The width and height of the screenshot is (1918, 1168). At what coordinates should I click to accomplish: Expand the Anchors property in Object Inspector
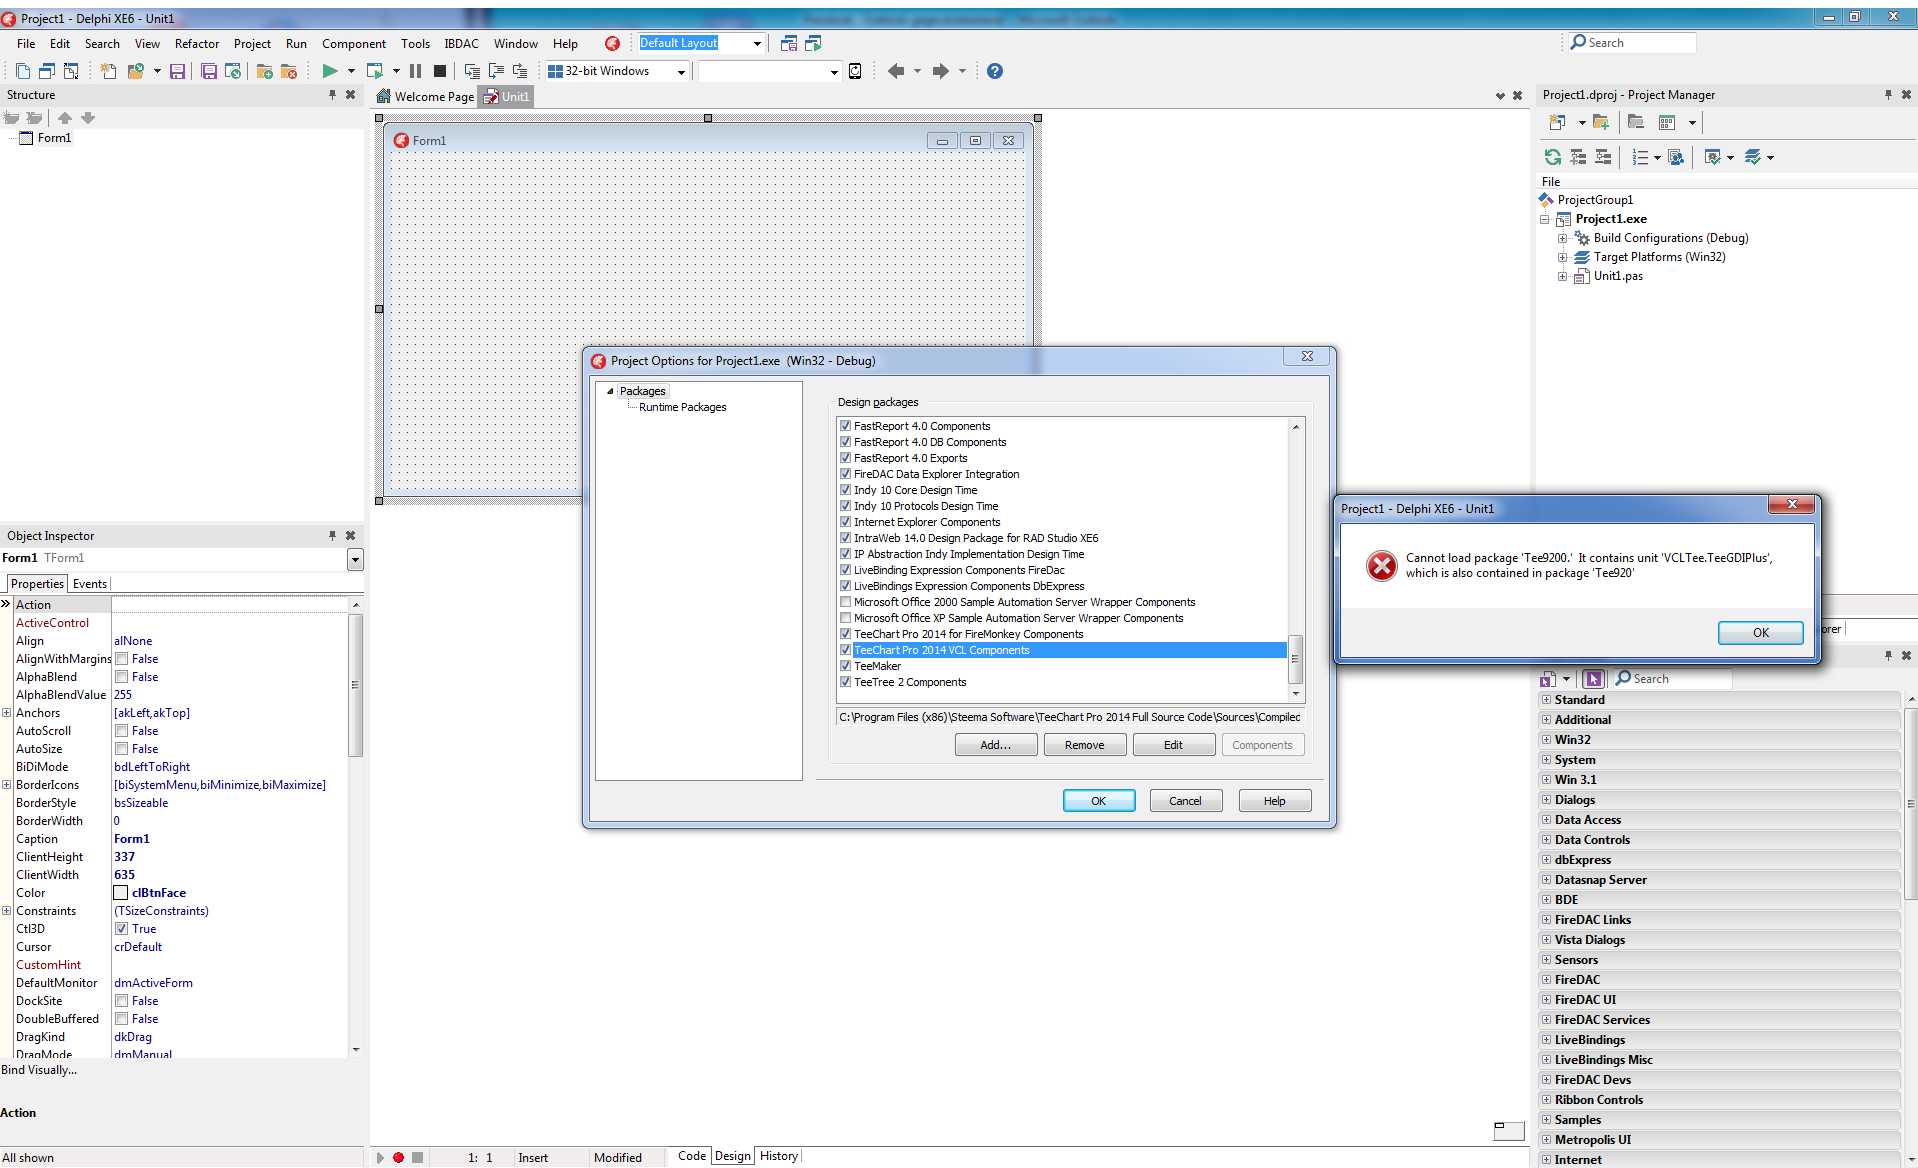[x=6, y=713]
